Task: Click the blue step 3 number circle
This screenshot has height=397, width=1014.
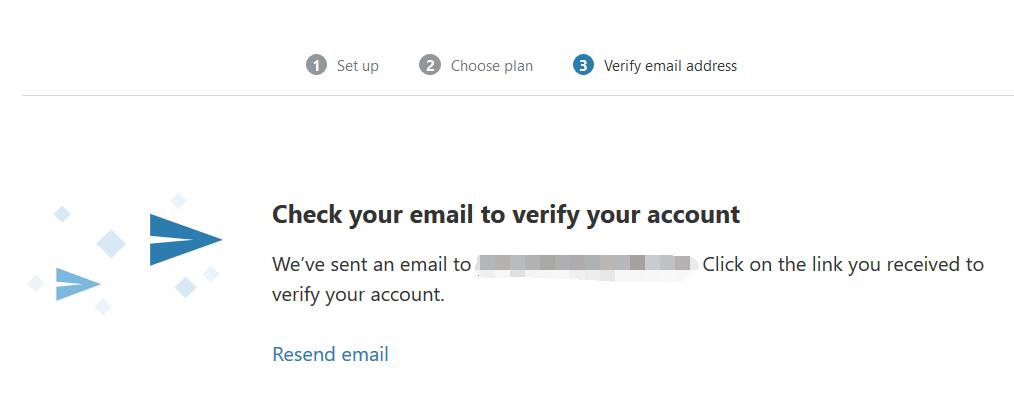Action: pos(583,65)
